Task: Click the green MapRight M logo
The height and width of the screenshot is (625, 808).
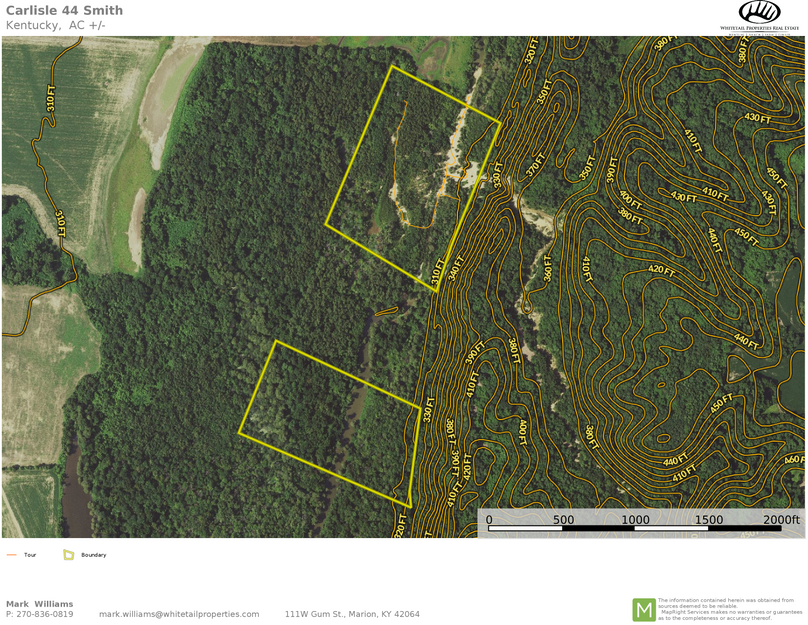Action: 643,609
